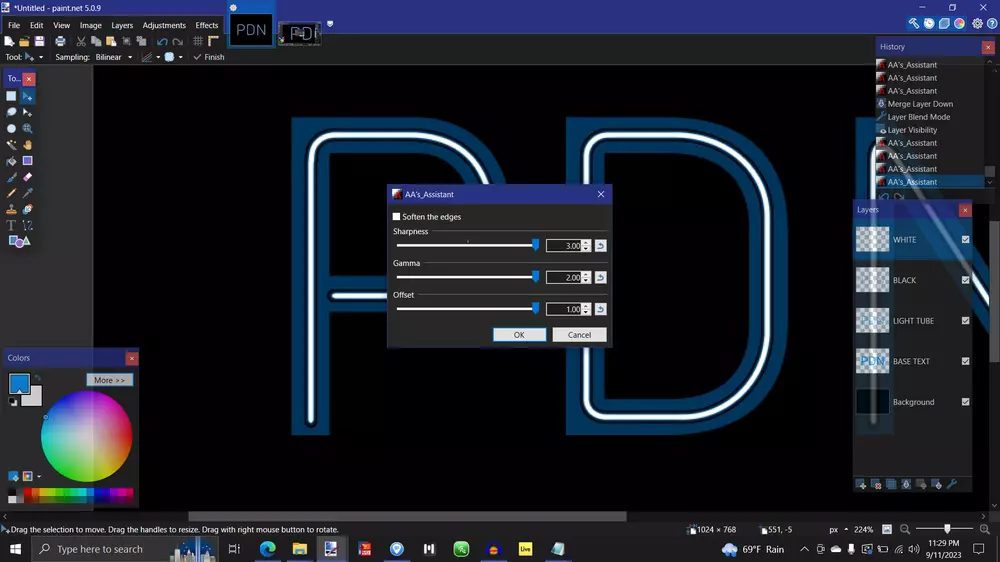The width and height of the screenshot is (1000, 562).
Task: Click Add New Layer icon
Action: tap(861, 485)
